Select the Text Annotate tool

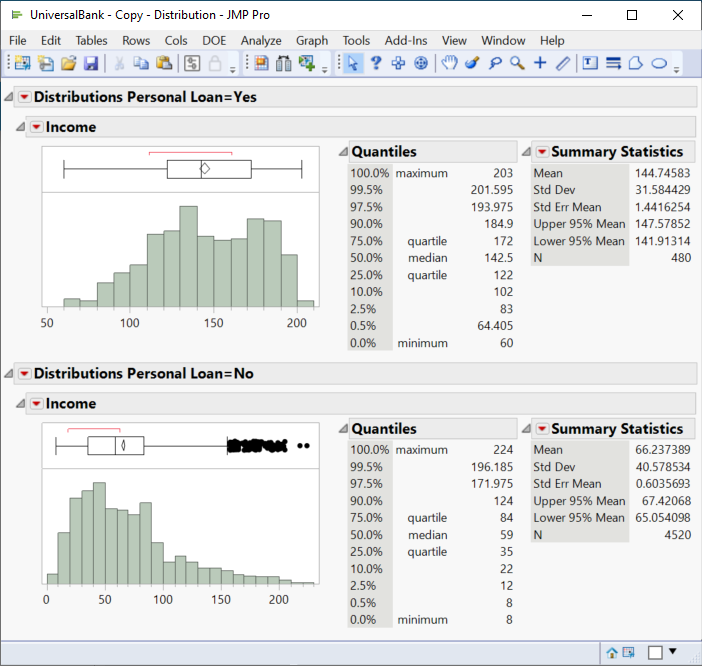[x=590, y=63]
